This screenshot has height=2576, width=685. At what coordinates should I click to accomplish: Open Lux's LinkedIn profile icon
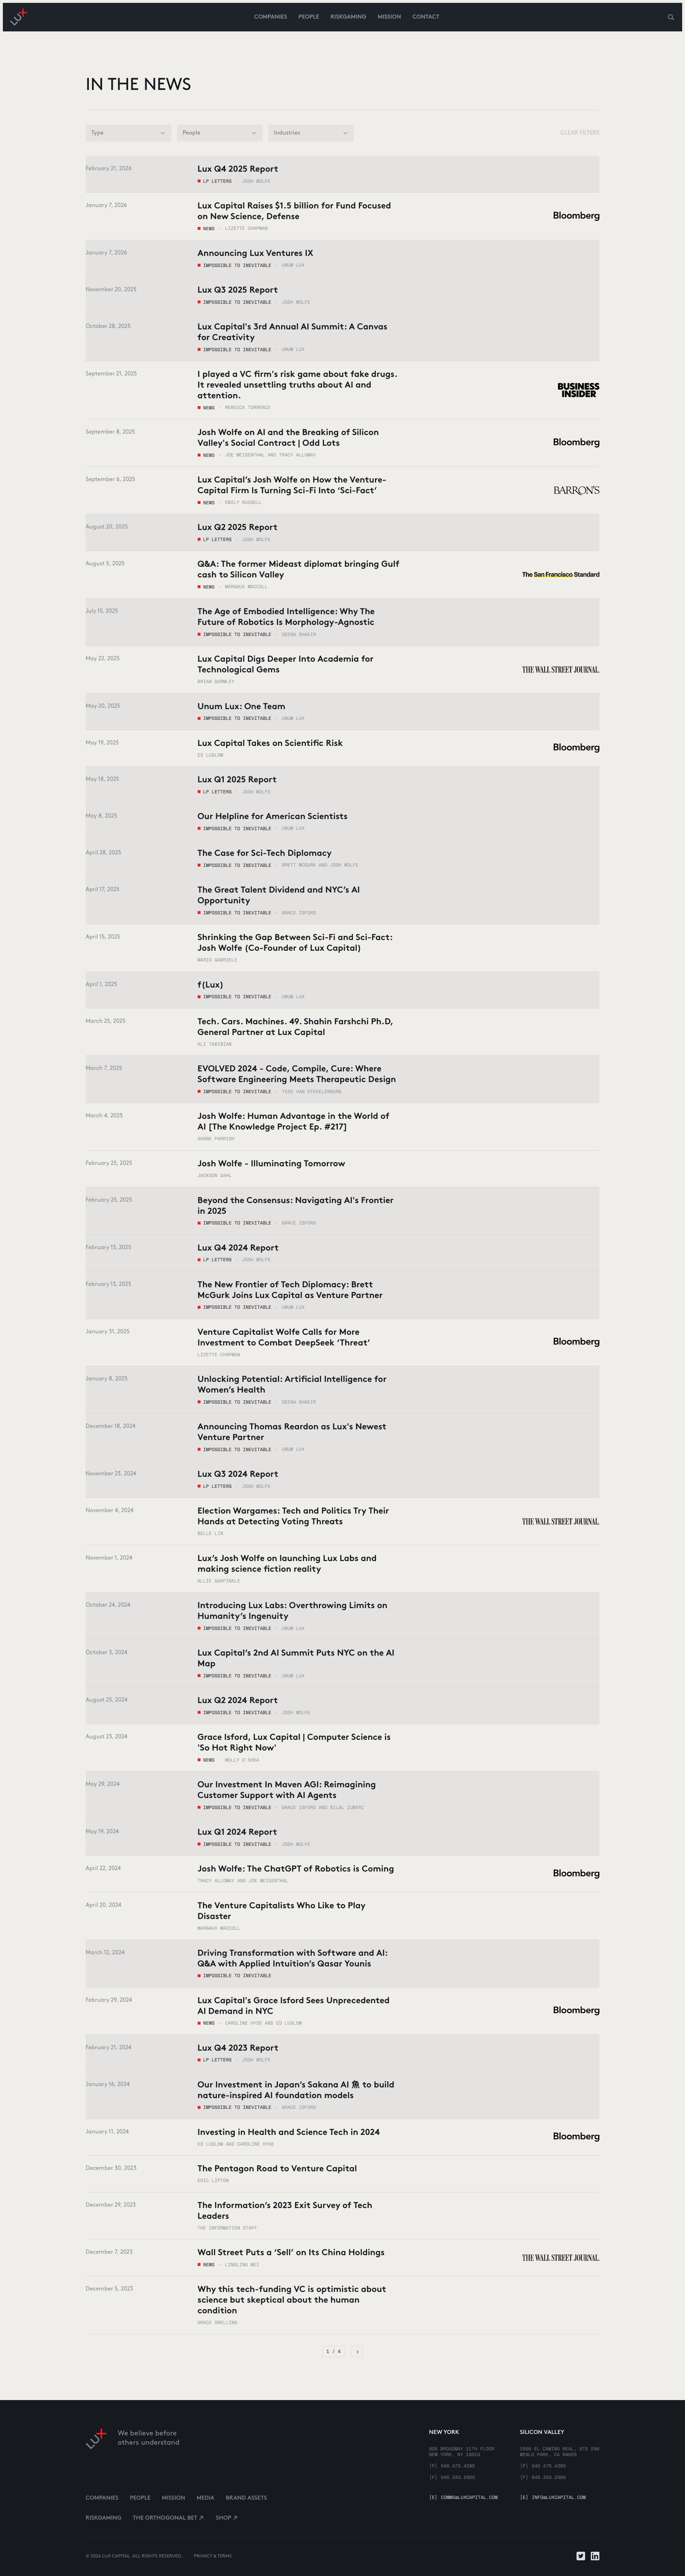click(x=595, y=2556)
